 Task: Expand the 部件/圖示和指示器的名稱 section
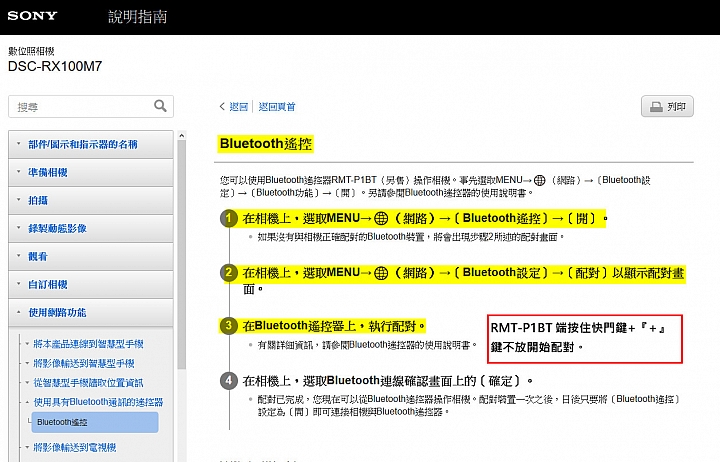click(90, 144)
